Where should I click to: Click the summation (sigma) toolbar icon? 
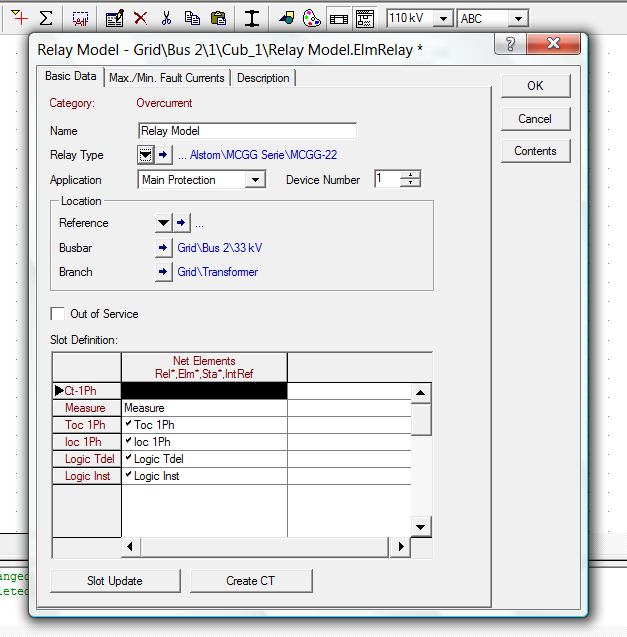click(46, 18)
